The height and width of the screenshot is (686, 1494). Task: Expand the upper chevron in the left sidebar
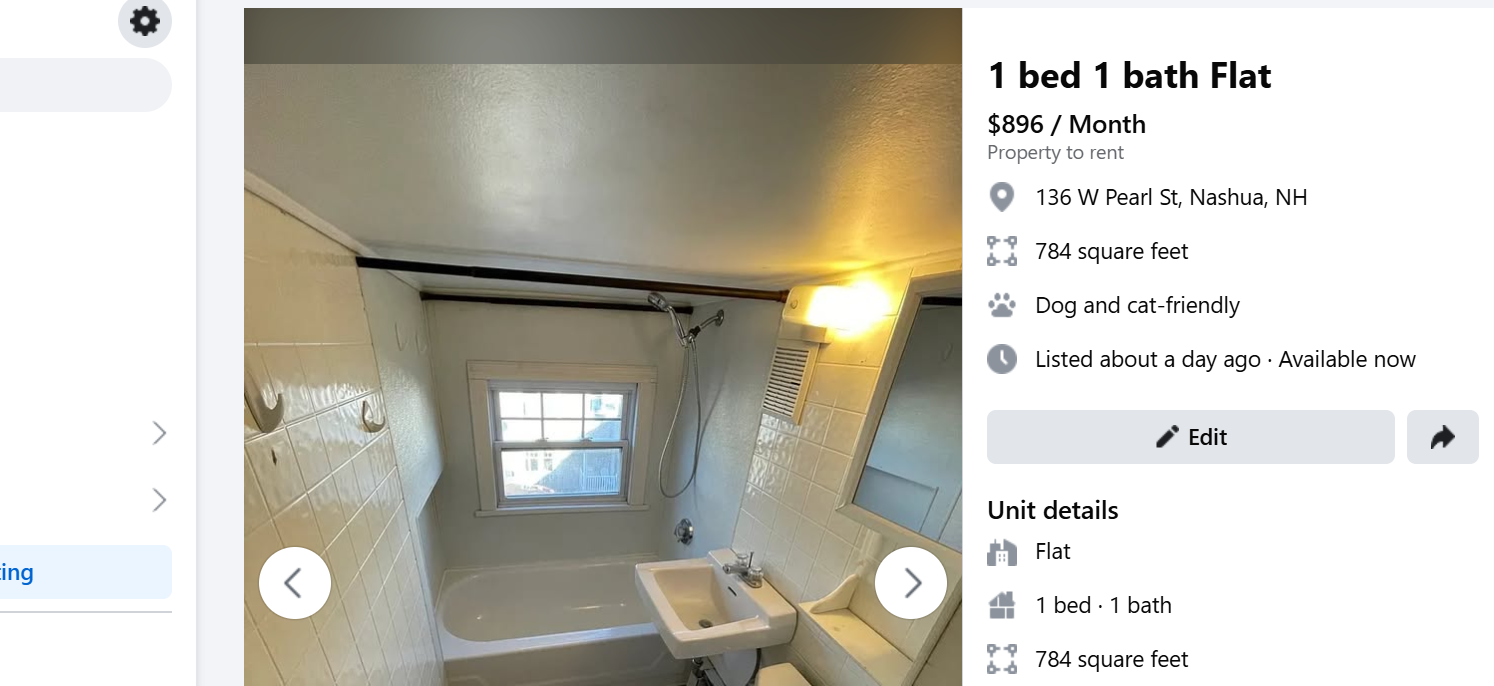click(x=159, y=433)
